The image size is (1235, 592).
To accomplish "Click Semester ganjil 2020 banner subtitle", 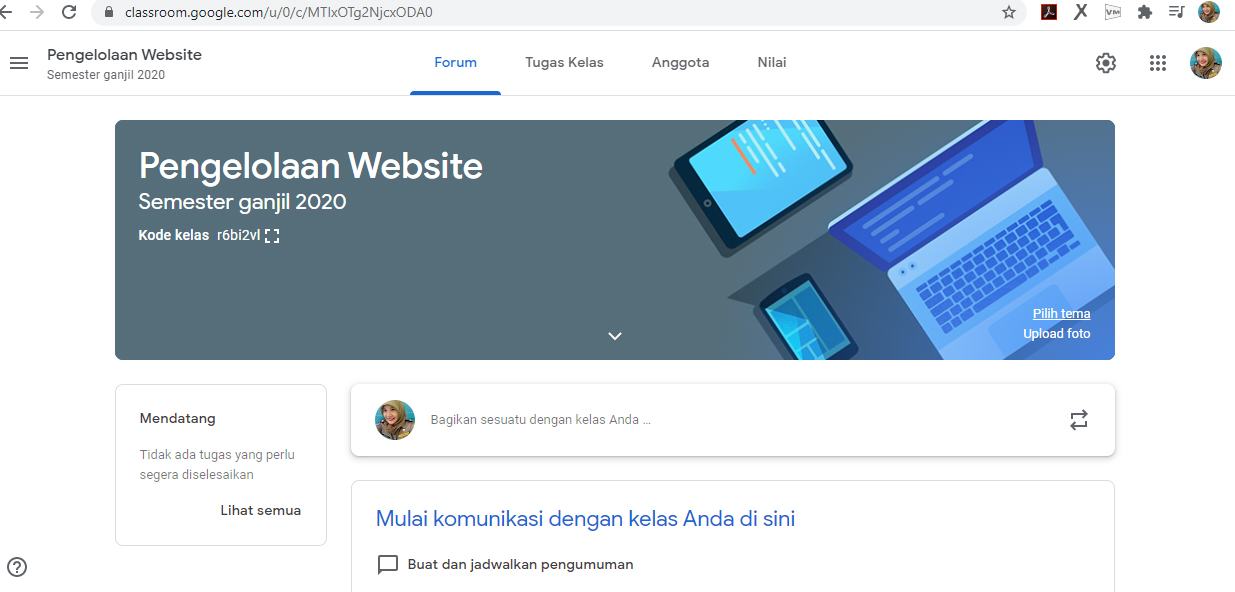I will (242, 203).
